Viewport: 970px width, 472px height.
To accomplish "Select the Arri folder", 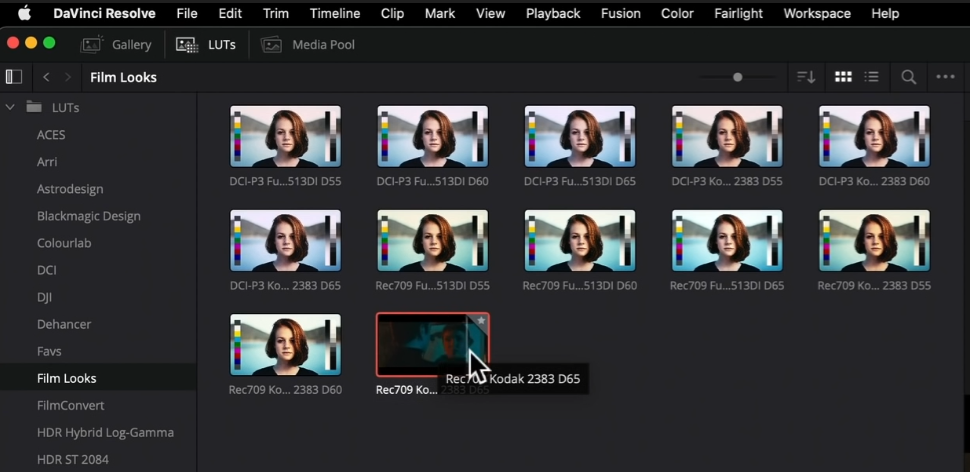I will tap(47, 162).
